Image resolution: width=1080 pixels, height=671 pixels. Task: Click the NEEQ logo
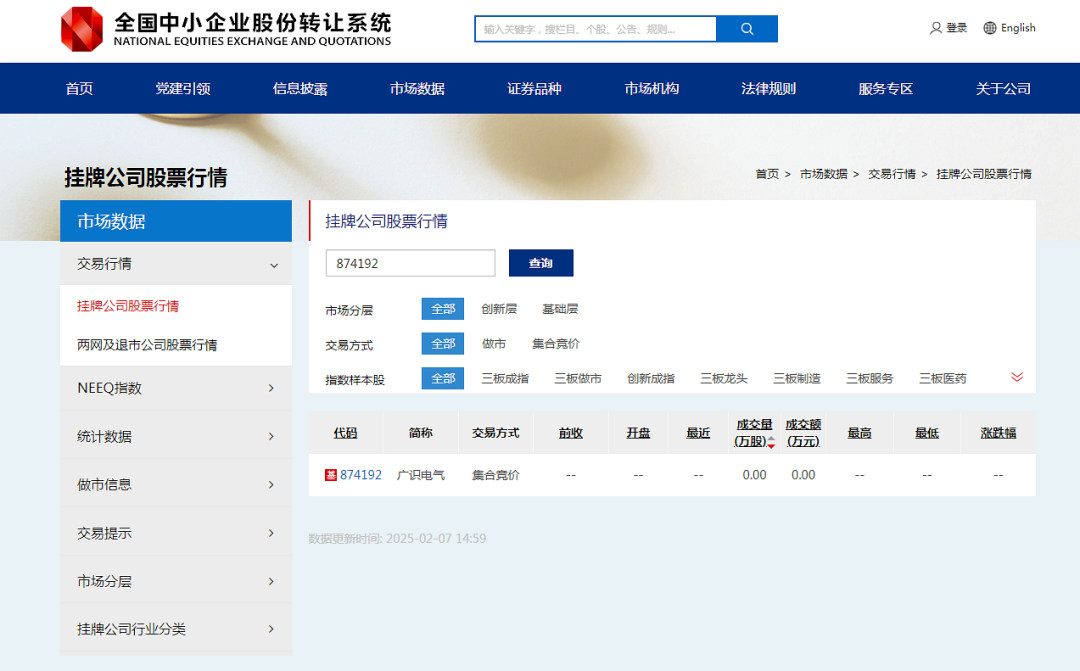click(78, 28)
